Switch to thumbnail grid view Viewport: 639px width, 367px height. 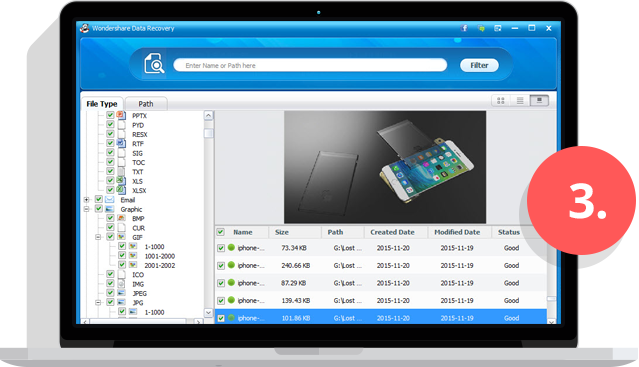tap(501, 101)
